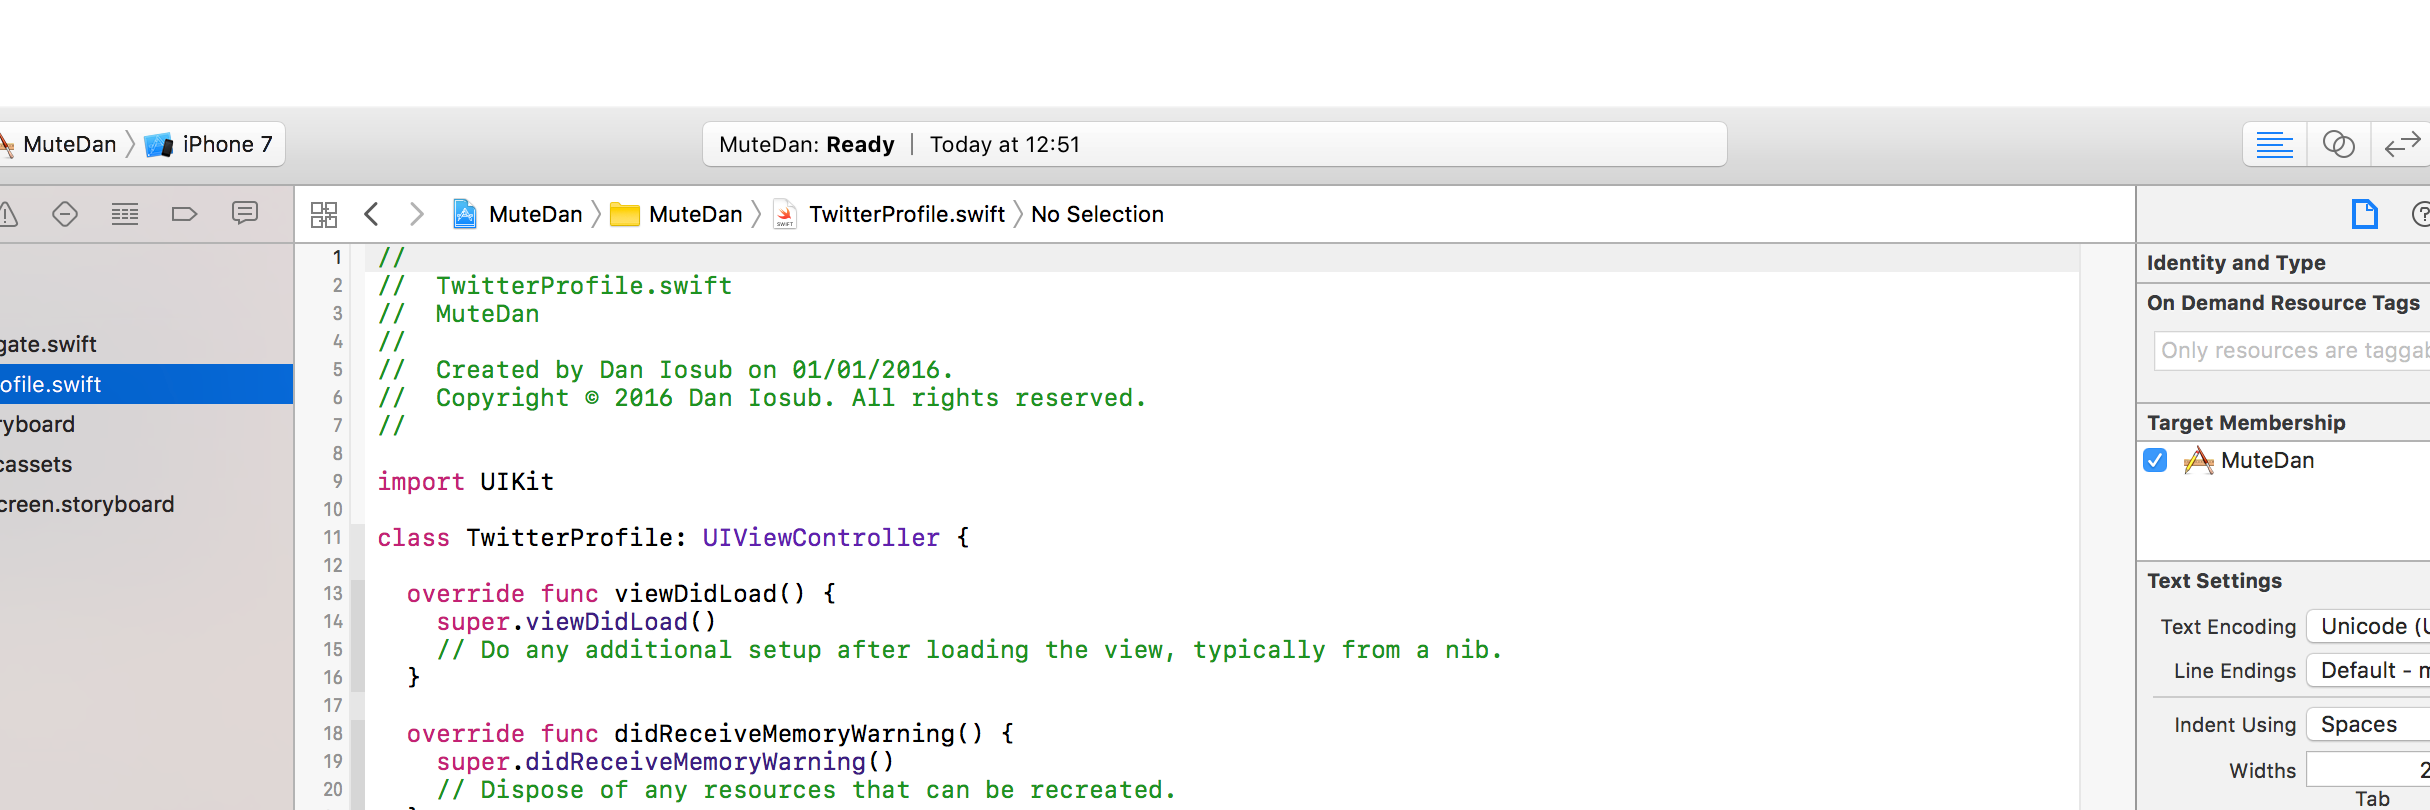Open creen.storyboard in navigator

tap(146, 504)
